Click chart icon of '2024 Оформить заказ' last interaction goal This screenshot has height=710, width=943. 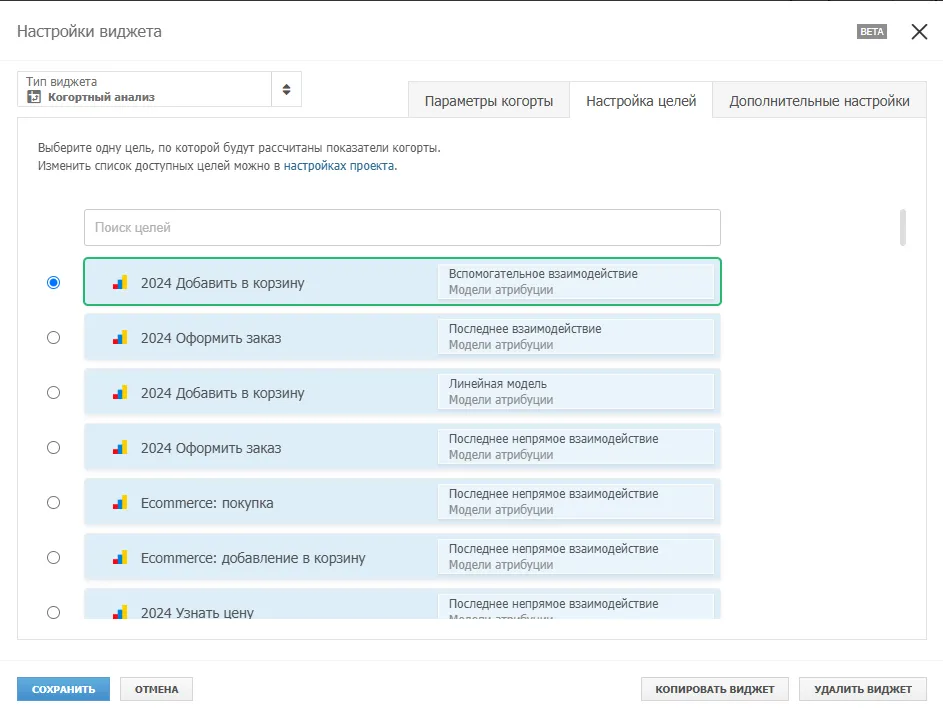pos(120,338)
